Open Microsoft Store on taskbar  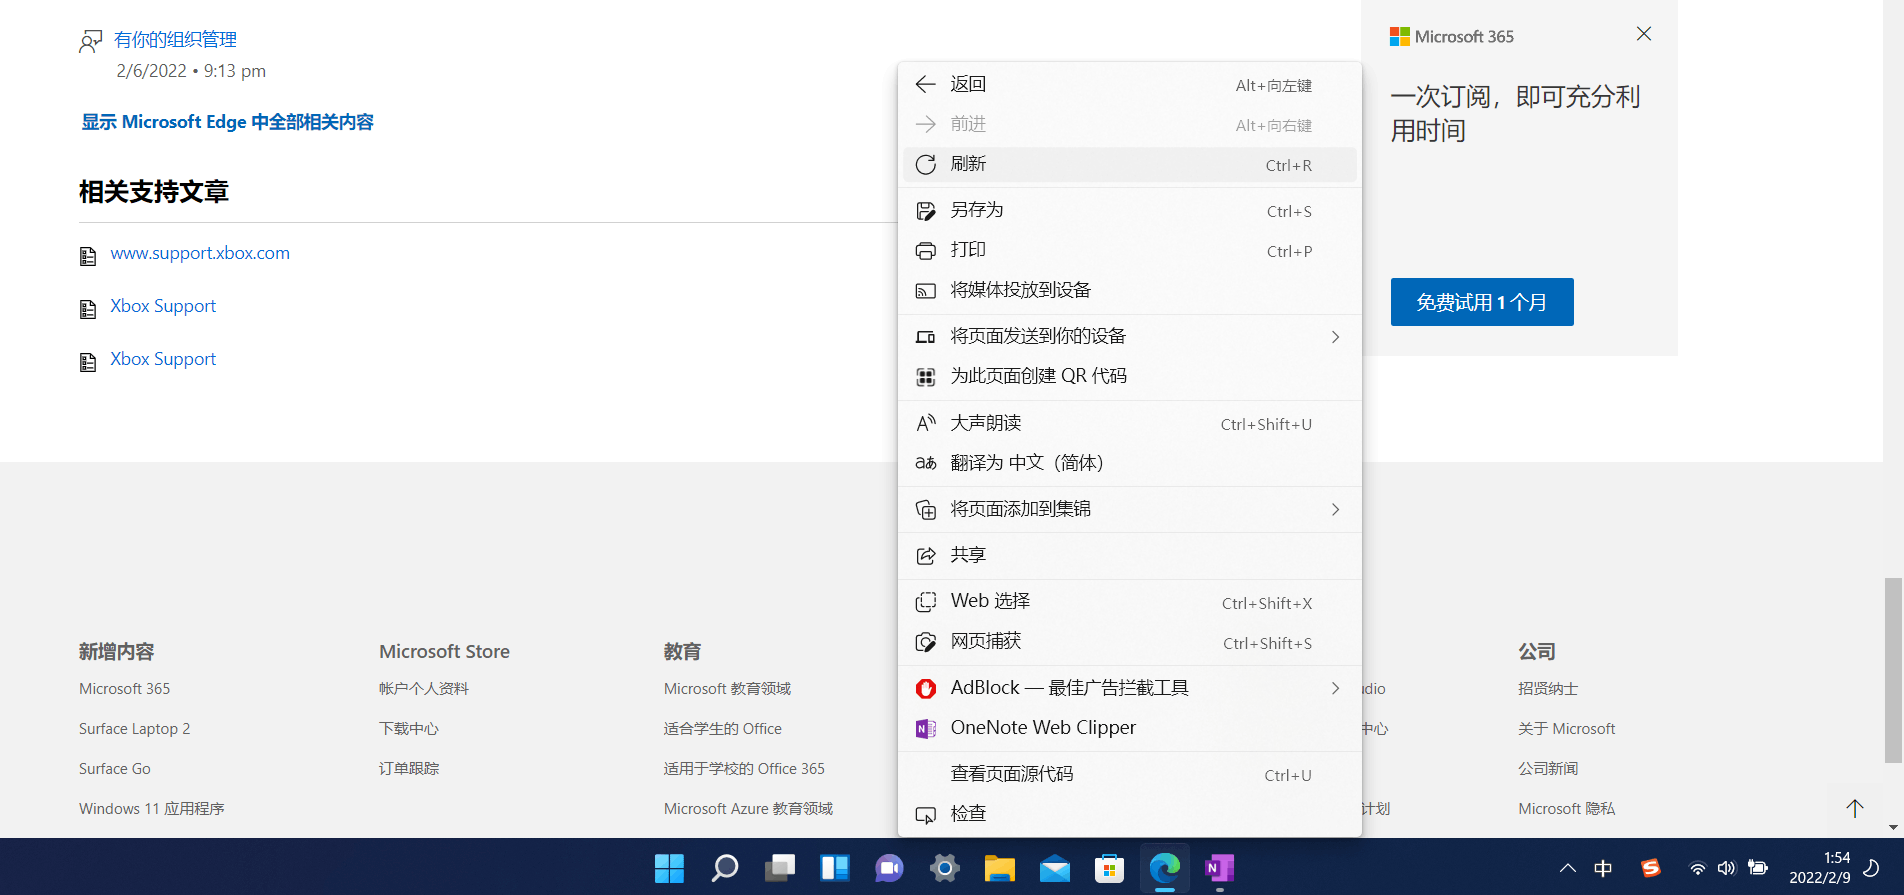pyautogui.click(x=1109, y=868)
